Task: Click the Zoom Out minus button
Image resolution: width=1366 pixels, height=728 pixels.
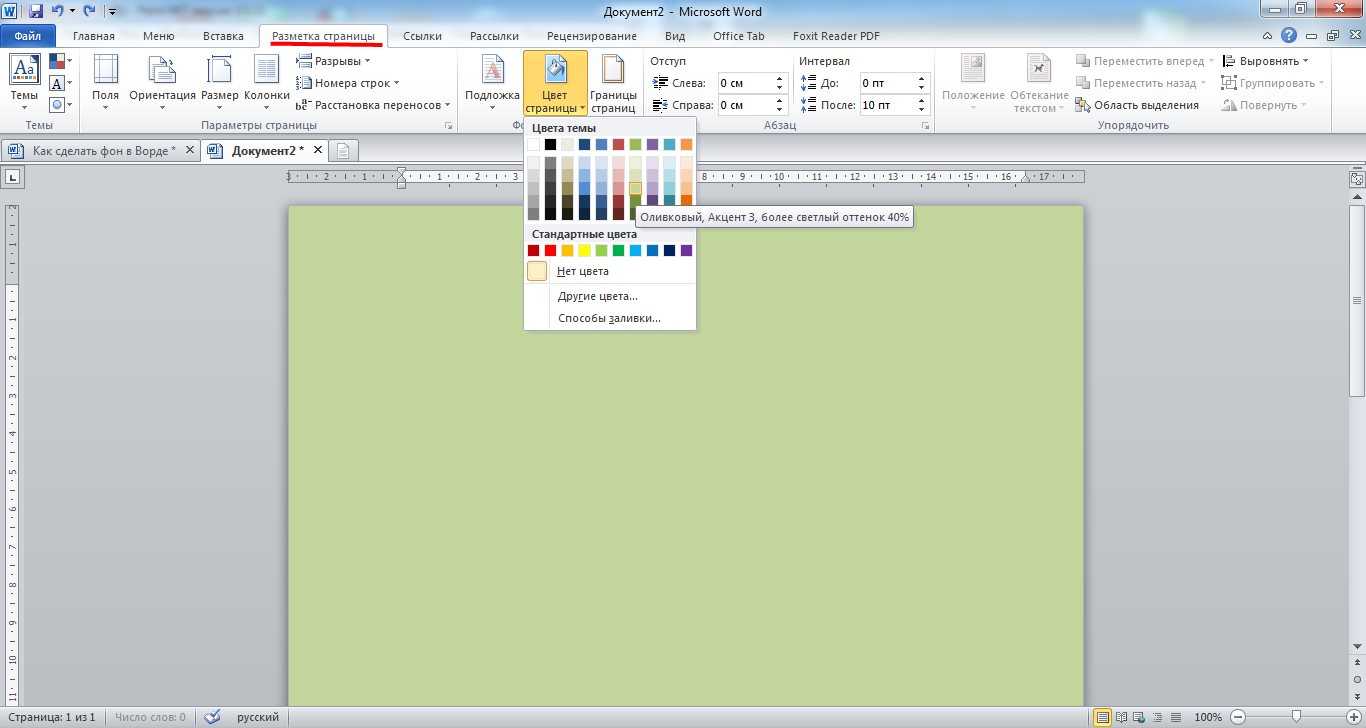Action: (1238, 717)
